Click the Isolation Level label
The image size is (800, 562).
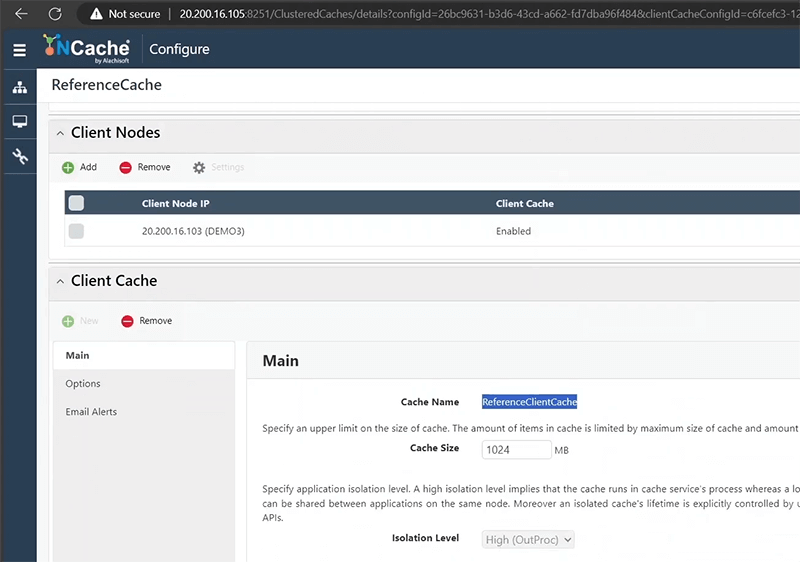point(426,538)
